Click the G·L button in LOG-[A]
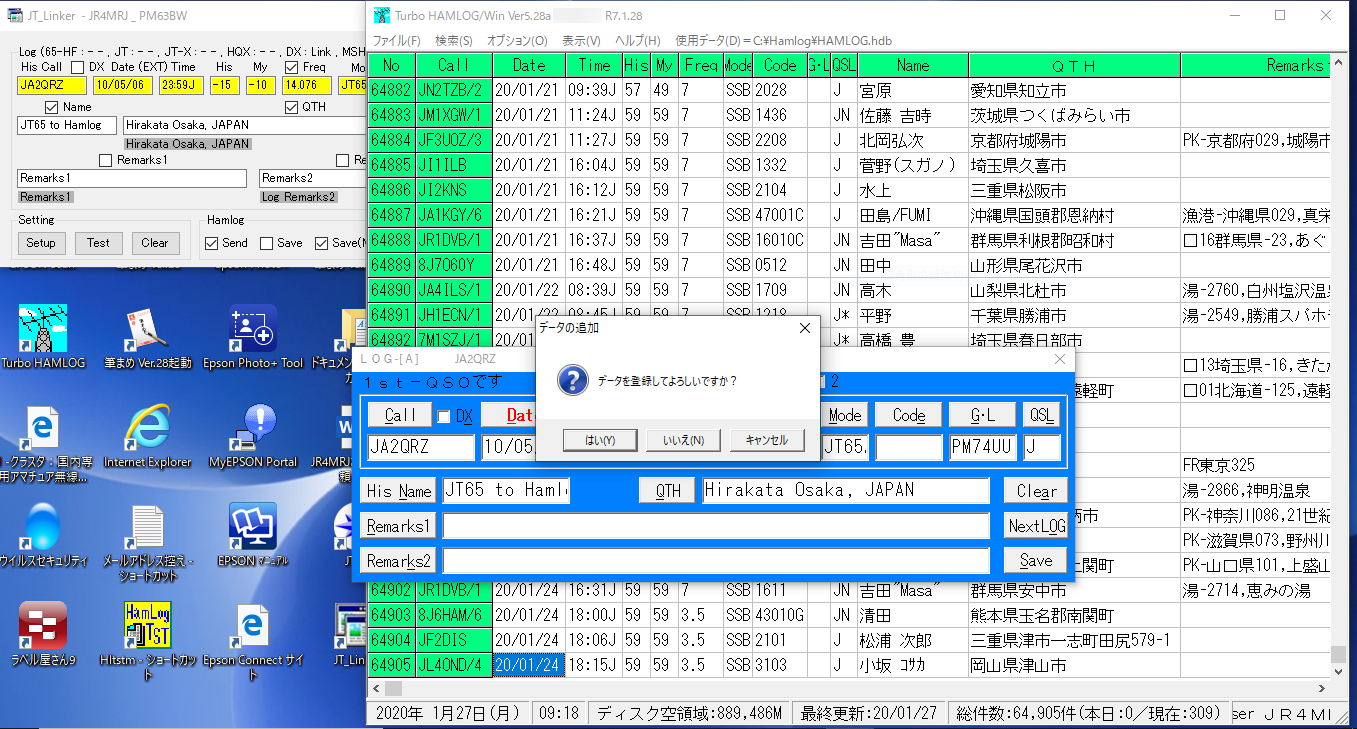This screenshot has height=729, width=1357. coord(983,415)
